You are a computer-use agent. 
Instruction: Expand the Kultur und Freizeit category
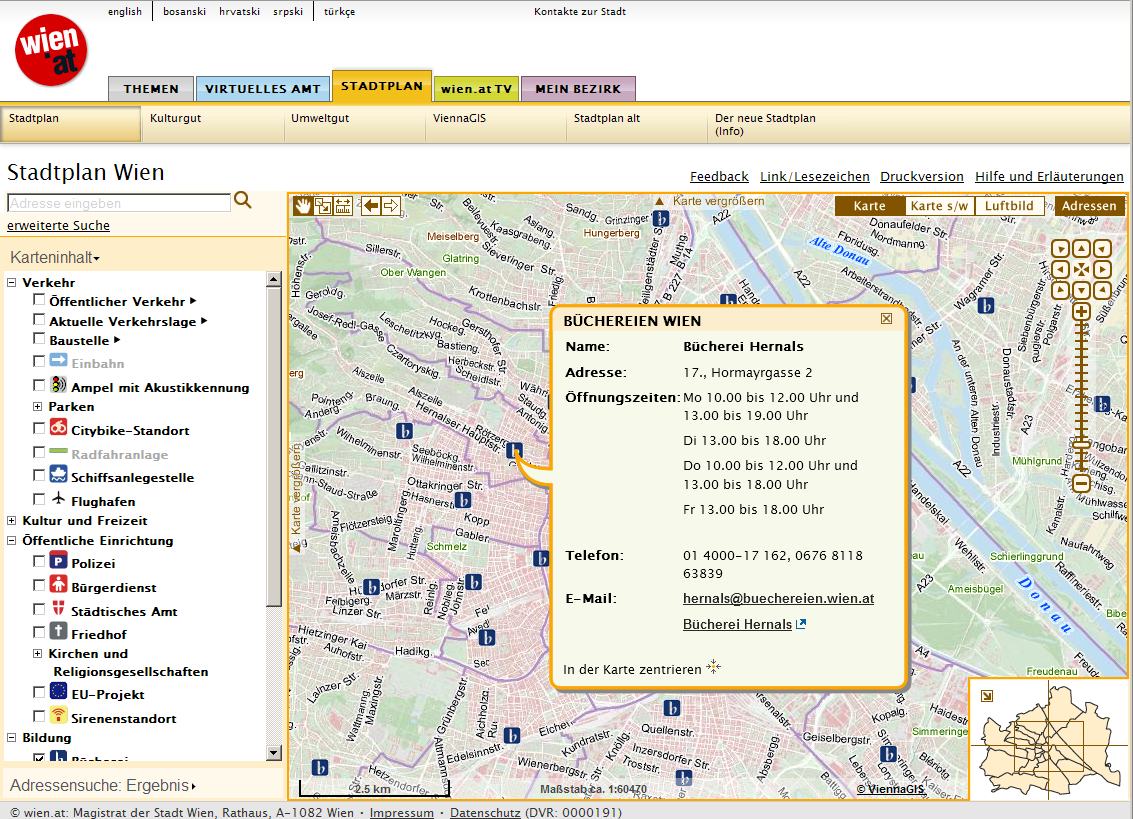[12, 521]
